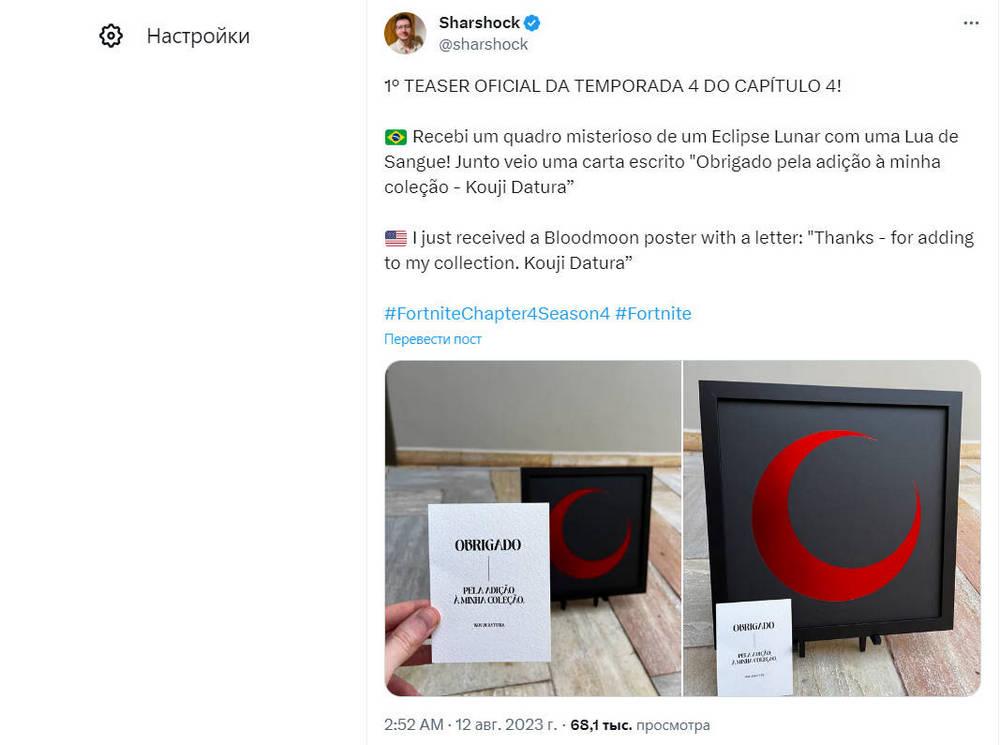Viewport: 1000px width, 745px height.
Task: Click the 1º TEASER OFICIAL headline text
Action: tap(613, 86)
